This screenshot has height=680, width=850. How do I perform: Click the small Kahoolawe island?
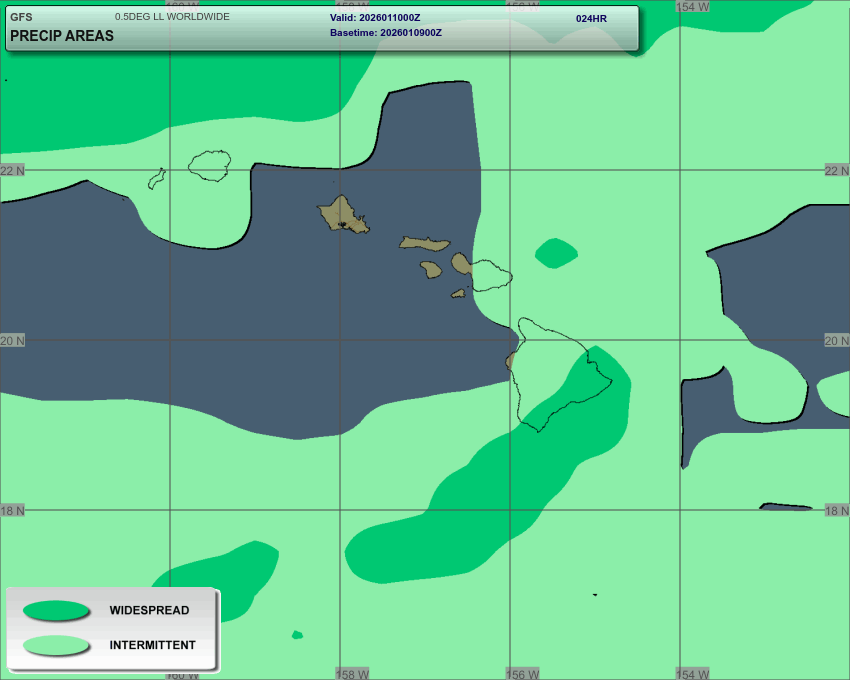[x=458, y=293]
